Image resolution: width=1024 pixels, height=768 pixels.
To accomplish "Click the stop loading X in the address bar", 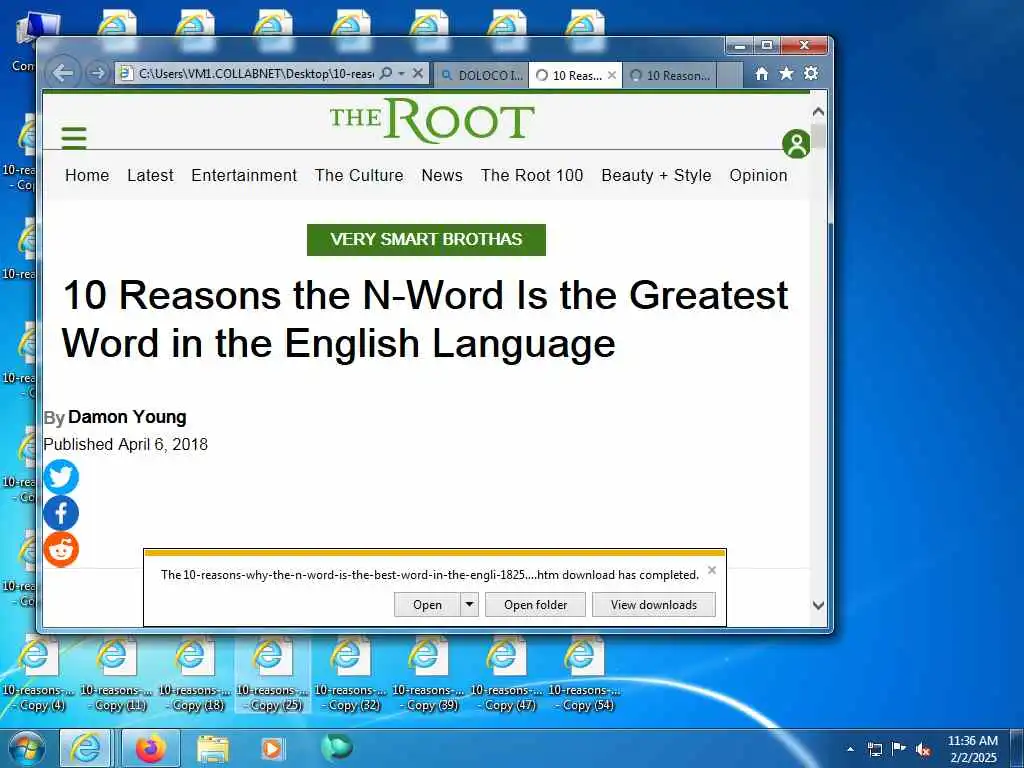I will [x=418, y=73].
